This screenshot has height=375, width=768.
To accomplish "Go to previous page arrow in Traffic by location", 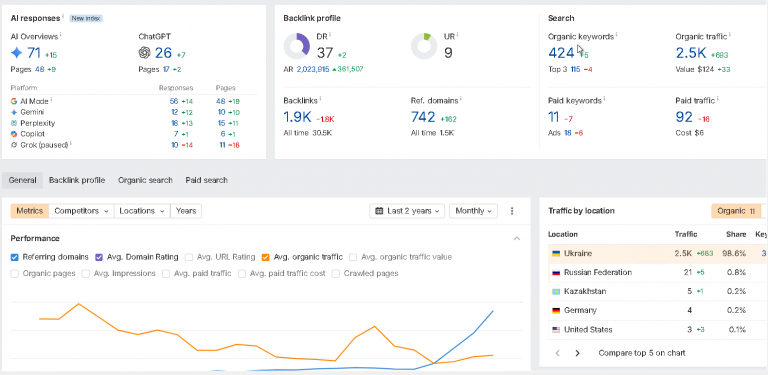I will tap(557, 353).
